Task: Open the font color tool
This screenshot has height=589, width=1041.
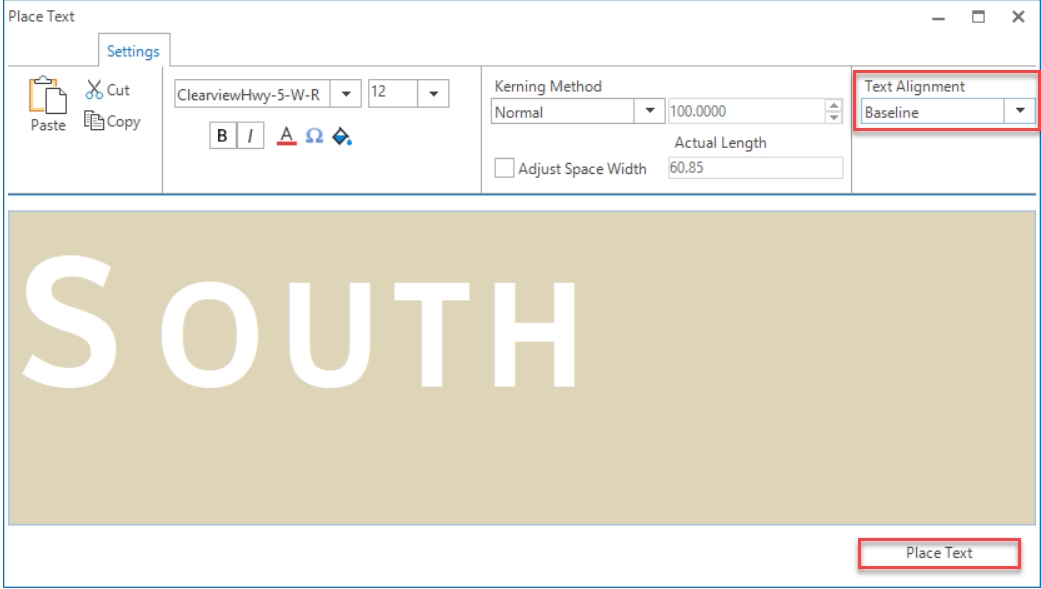Action: 286,136
